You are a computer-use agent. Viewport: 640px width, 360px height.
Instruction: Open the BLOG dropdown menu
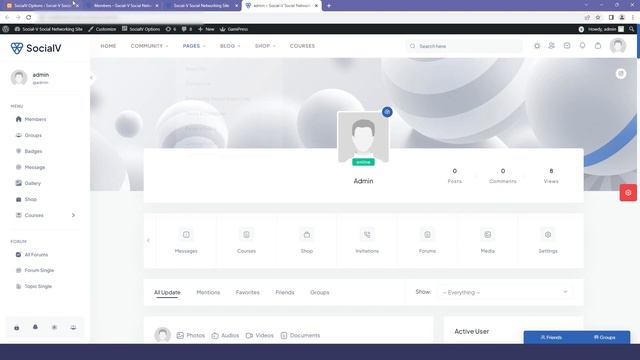pyautogui.click(x=230, y=46)
